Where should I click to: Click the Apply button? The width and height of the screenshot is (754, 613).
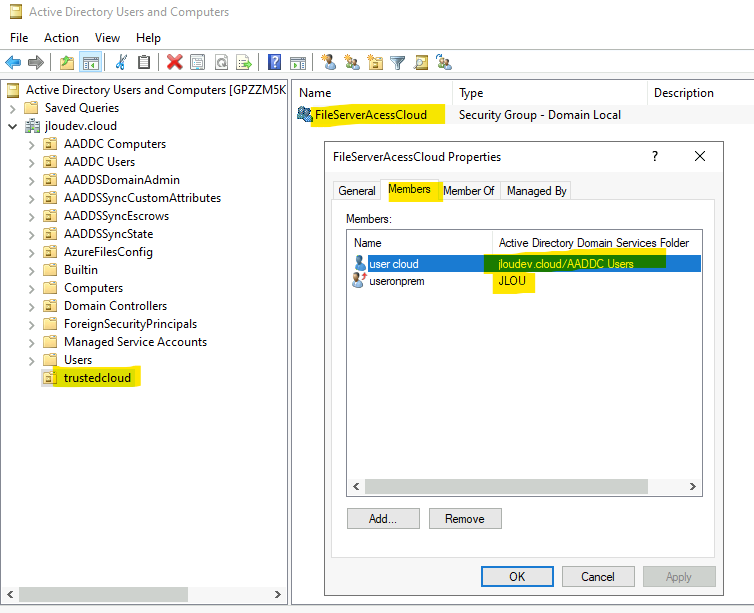click(679, 576)
